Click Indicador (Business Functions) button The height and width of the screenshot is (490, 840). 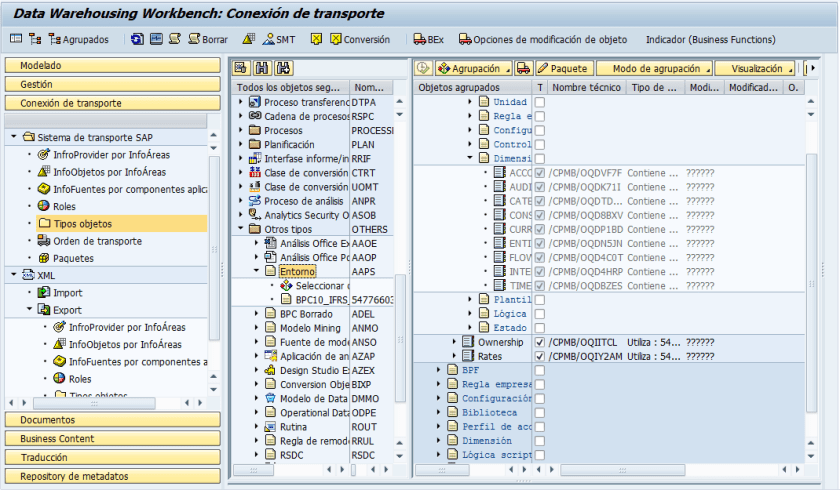point(710,39)
